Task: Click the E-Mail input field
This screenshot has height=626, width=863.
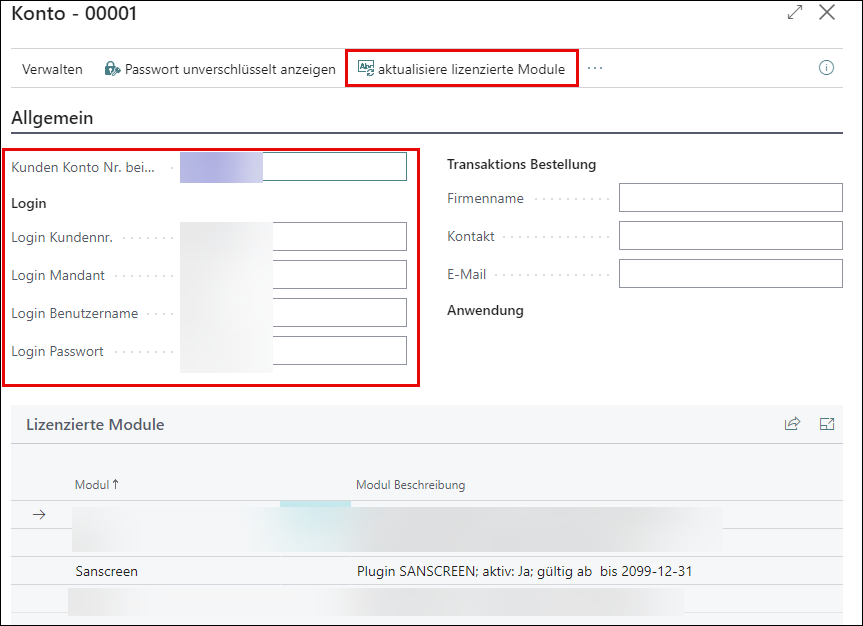Action: [730, 274]
